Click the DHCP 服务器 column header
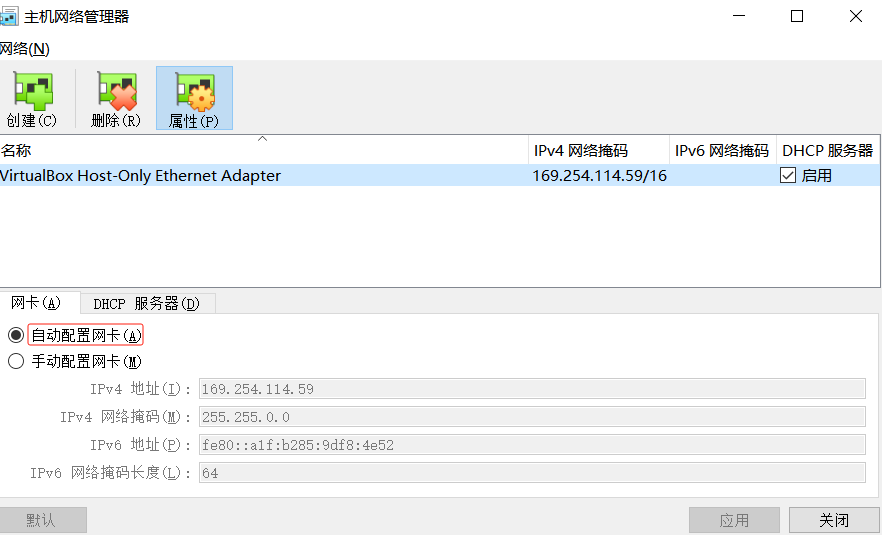The image size is (882, 535). click(x=827, y=150)
